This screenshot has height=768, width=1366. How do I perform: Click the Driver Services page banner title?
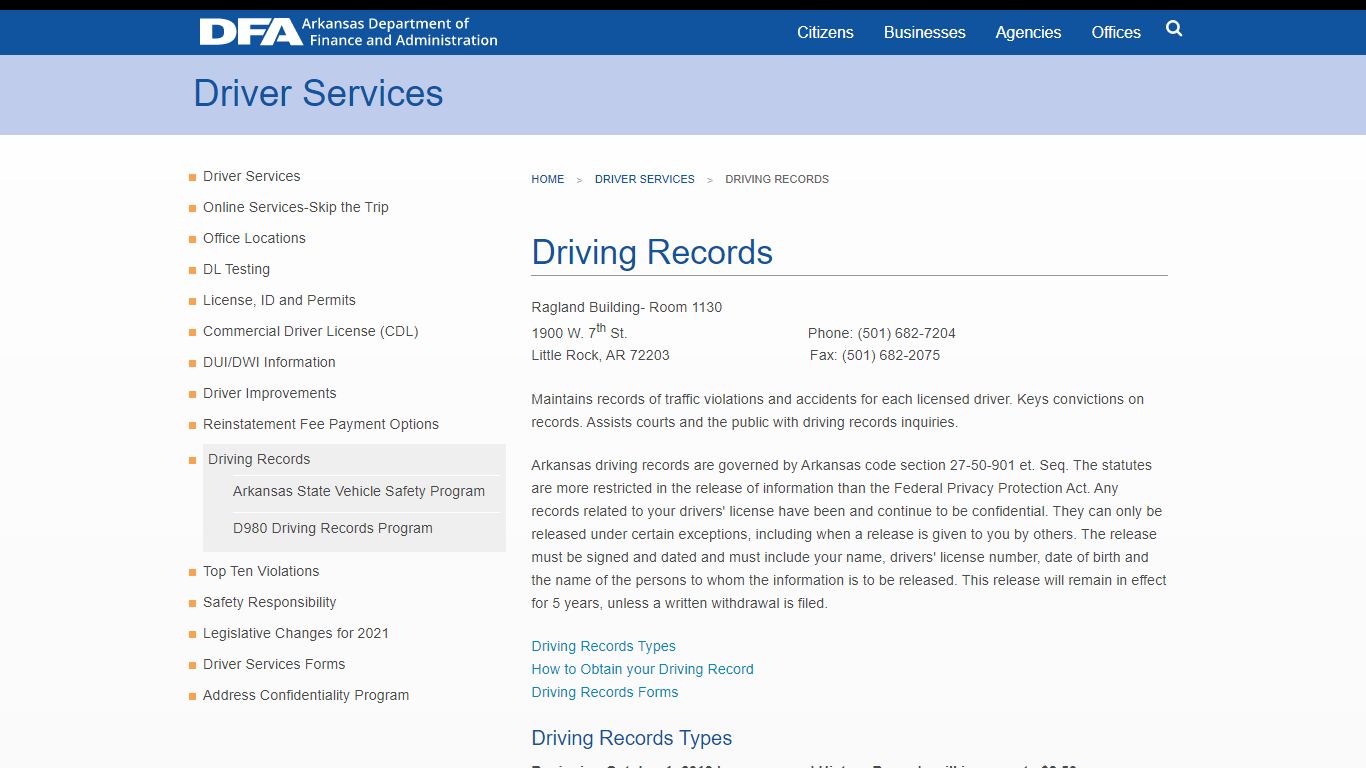point(318,93)
